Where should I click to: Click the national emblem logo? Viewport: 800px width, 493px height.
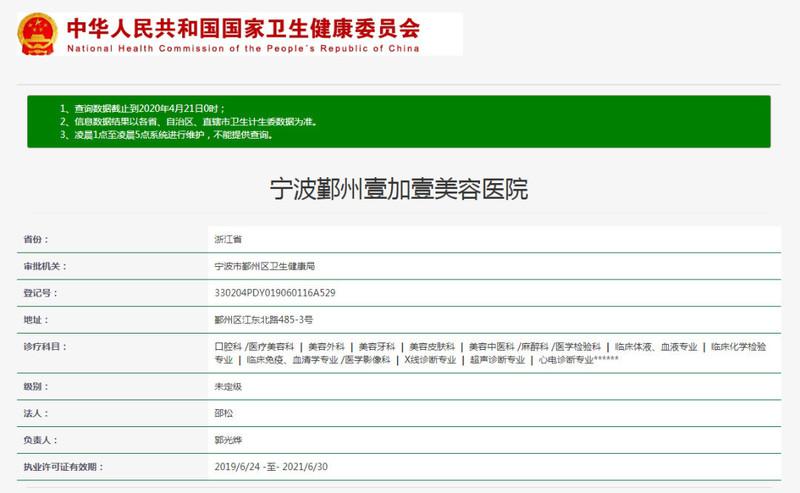click(37, 34)
